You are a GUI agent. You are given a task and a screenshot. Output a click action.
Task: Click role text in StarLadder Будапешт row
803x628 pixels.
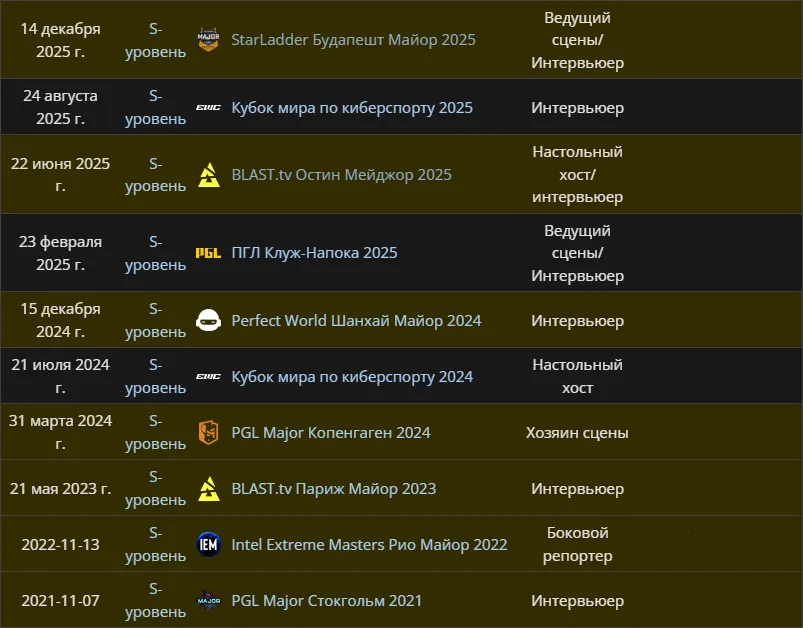577,40
